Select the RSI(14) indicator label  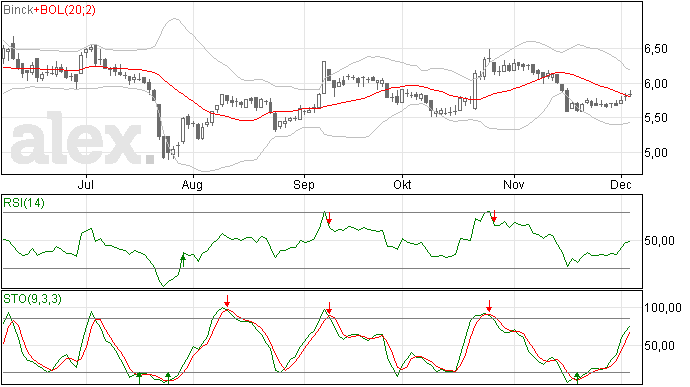[x=24, y=203]
